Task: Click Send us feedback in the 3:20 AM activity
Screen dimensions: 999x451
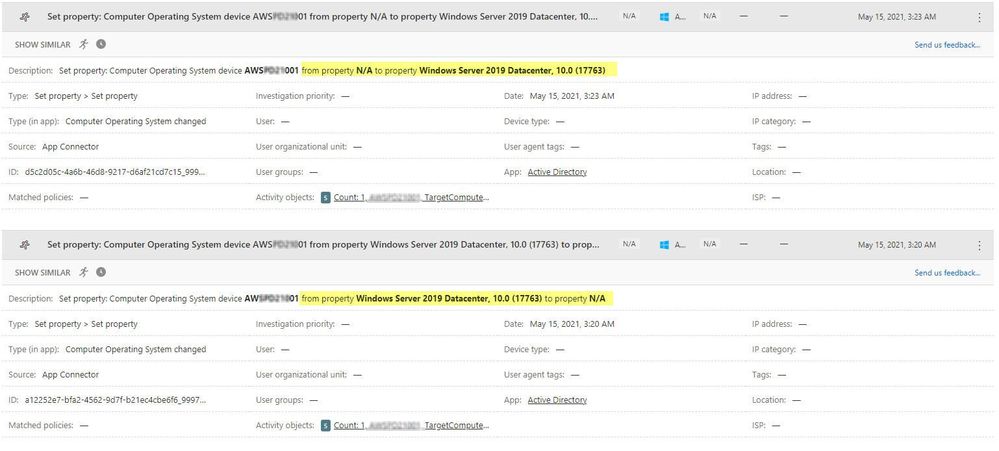Action: [947, 273]
